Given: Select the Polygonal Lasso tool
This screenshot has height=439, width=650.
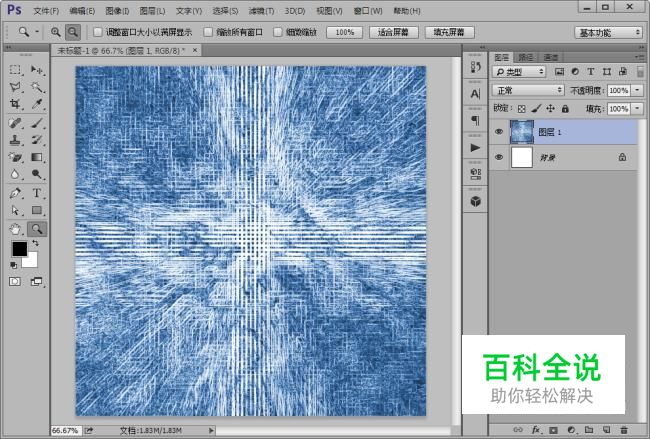Looking at the screenshot, I should pos(15,87).
